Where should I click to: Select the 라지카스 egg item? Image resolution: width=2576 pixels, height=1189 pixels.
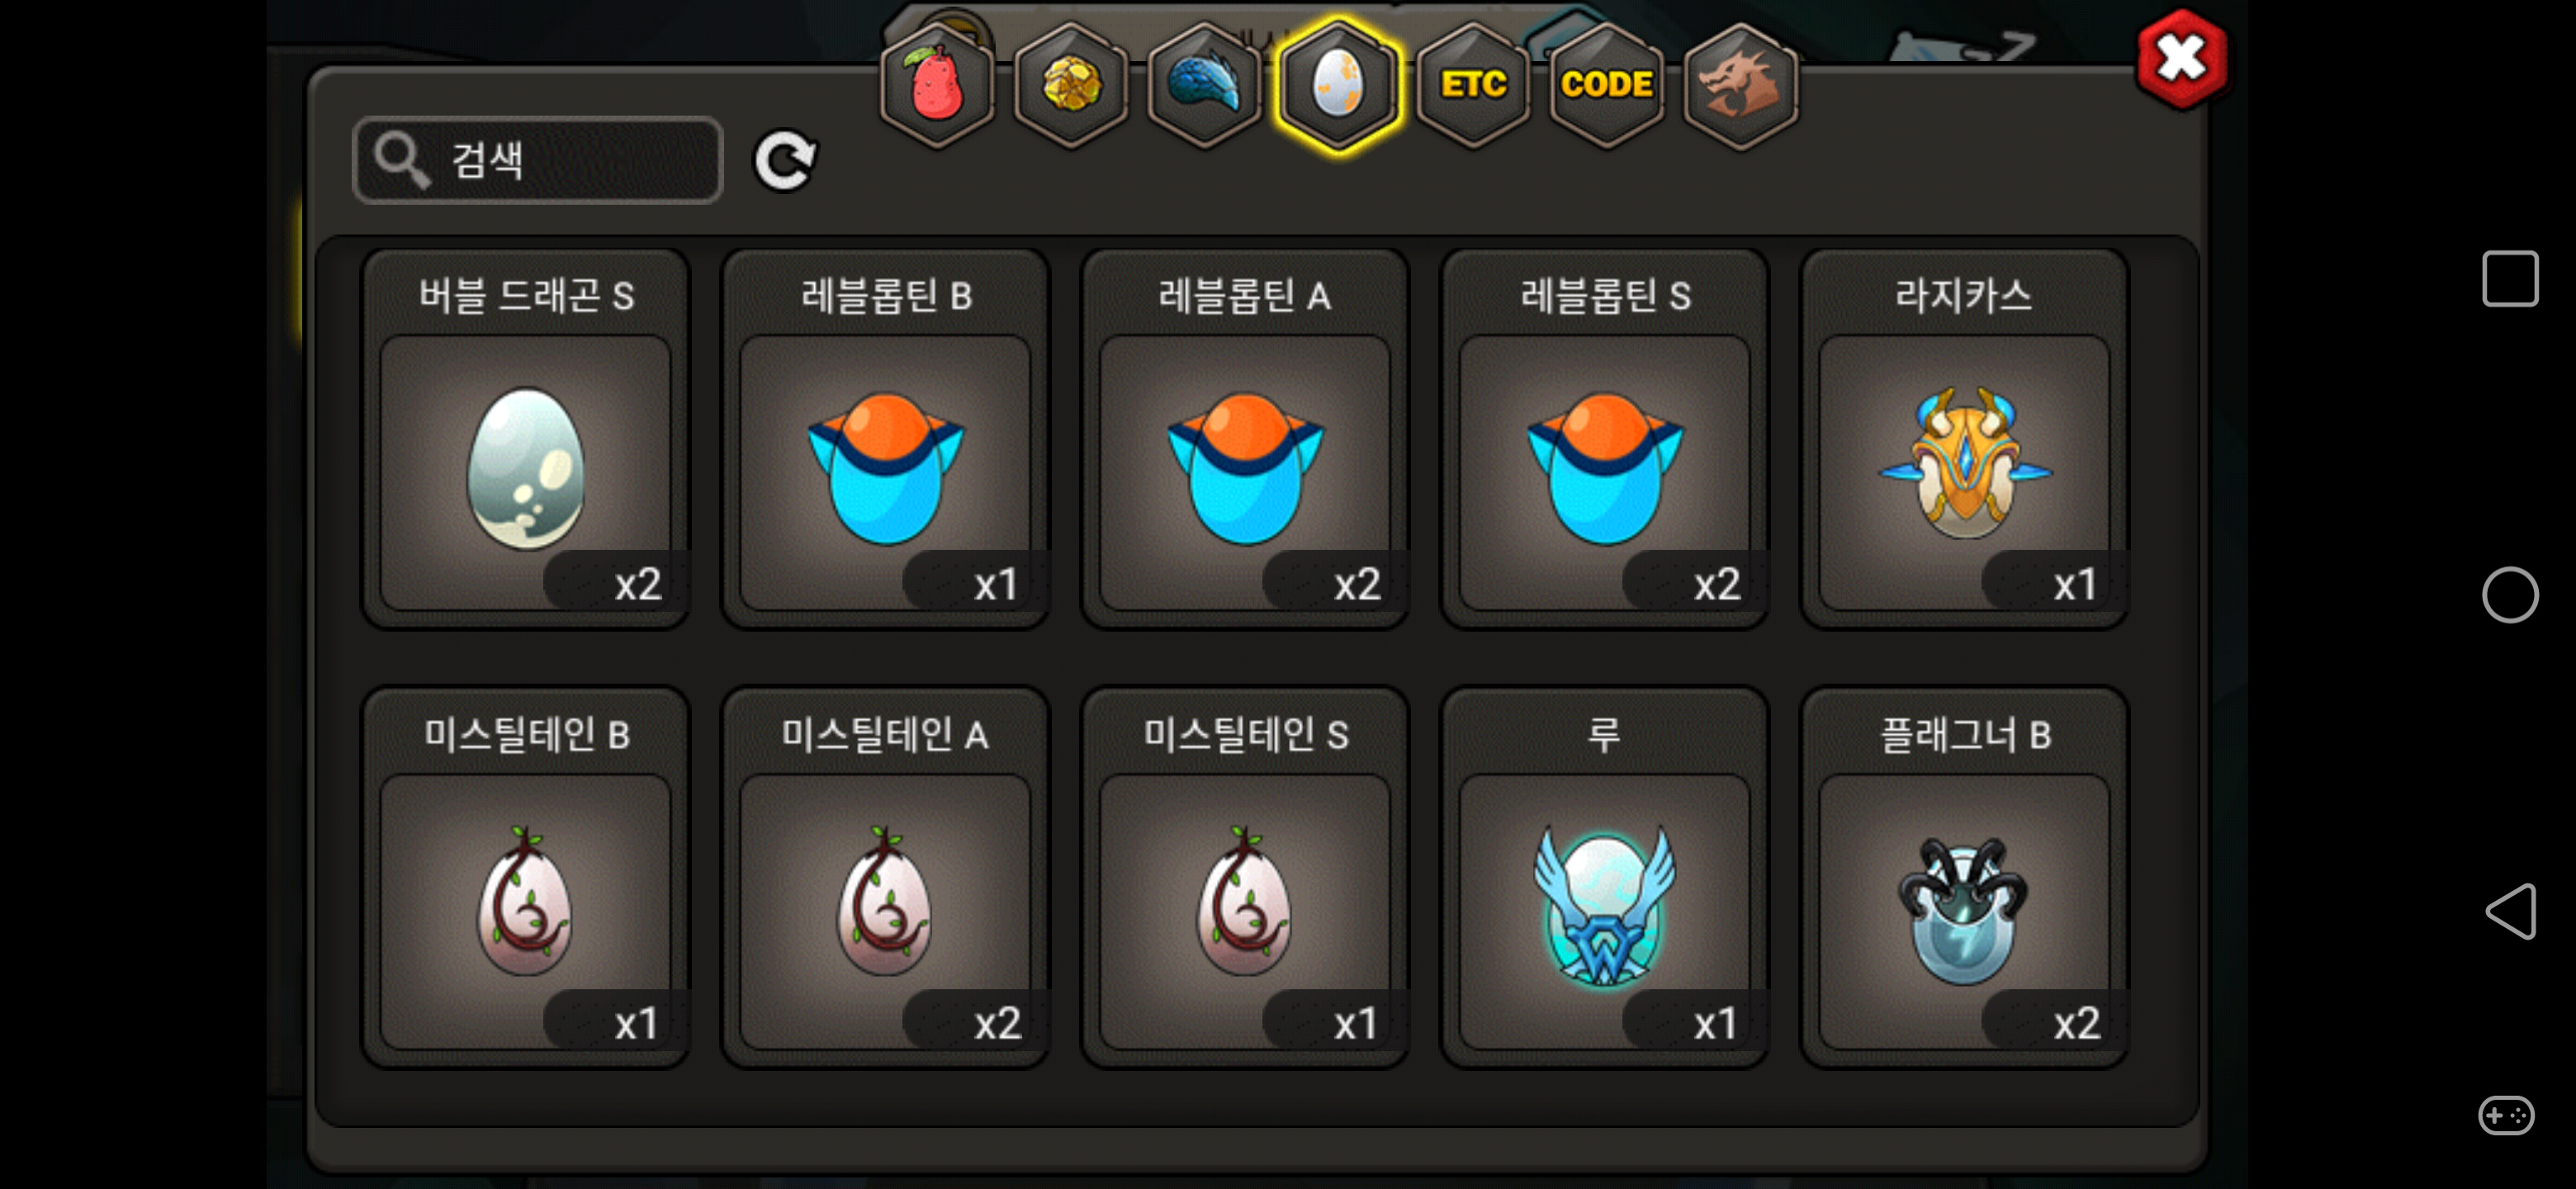point(1965,439)
